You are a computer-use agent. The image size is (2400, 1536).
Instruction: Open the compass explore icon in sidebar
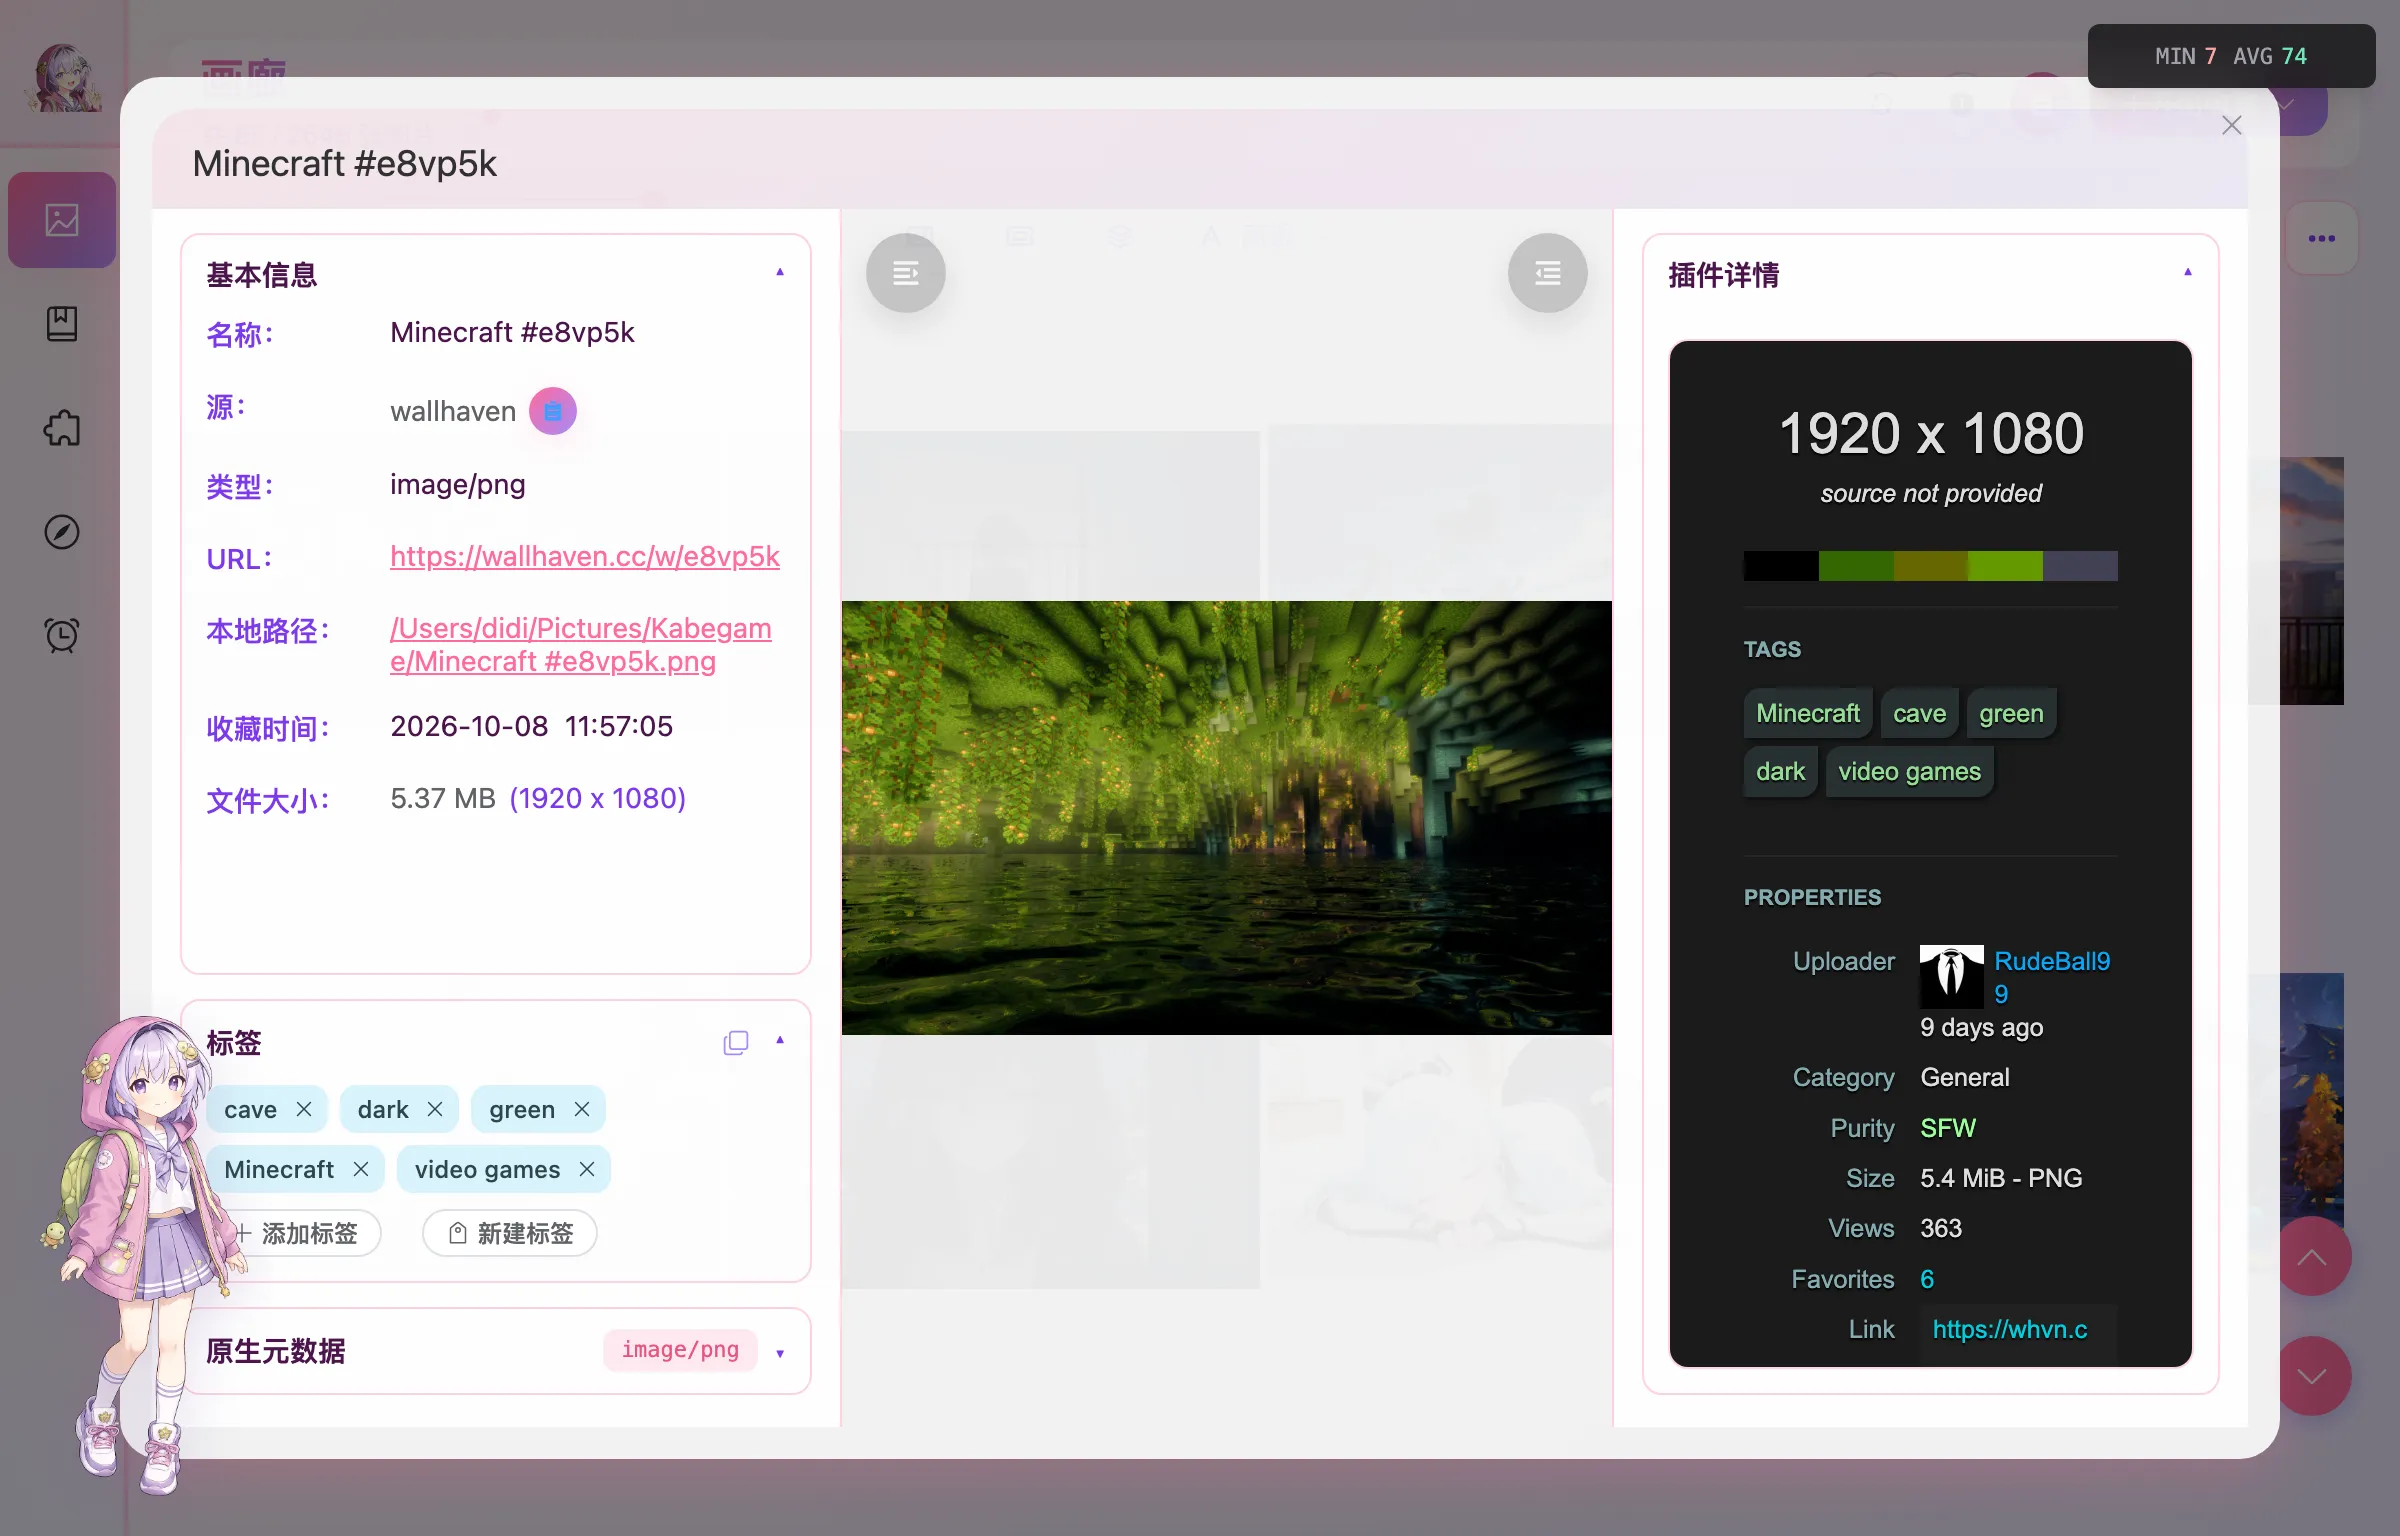click(x=62, y=532)
